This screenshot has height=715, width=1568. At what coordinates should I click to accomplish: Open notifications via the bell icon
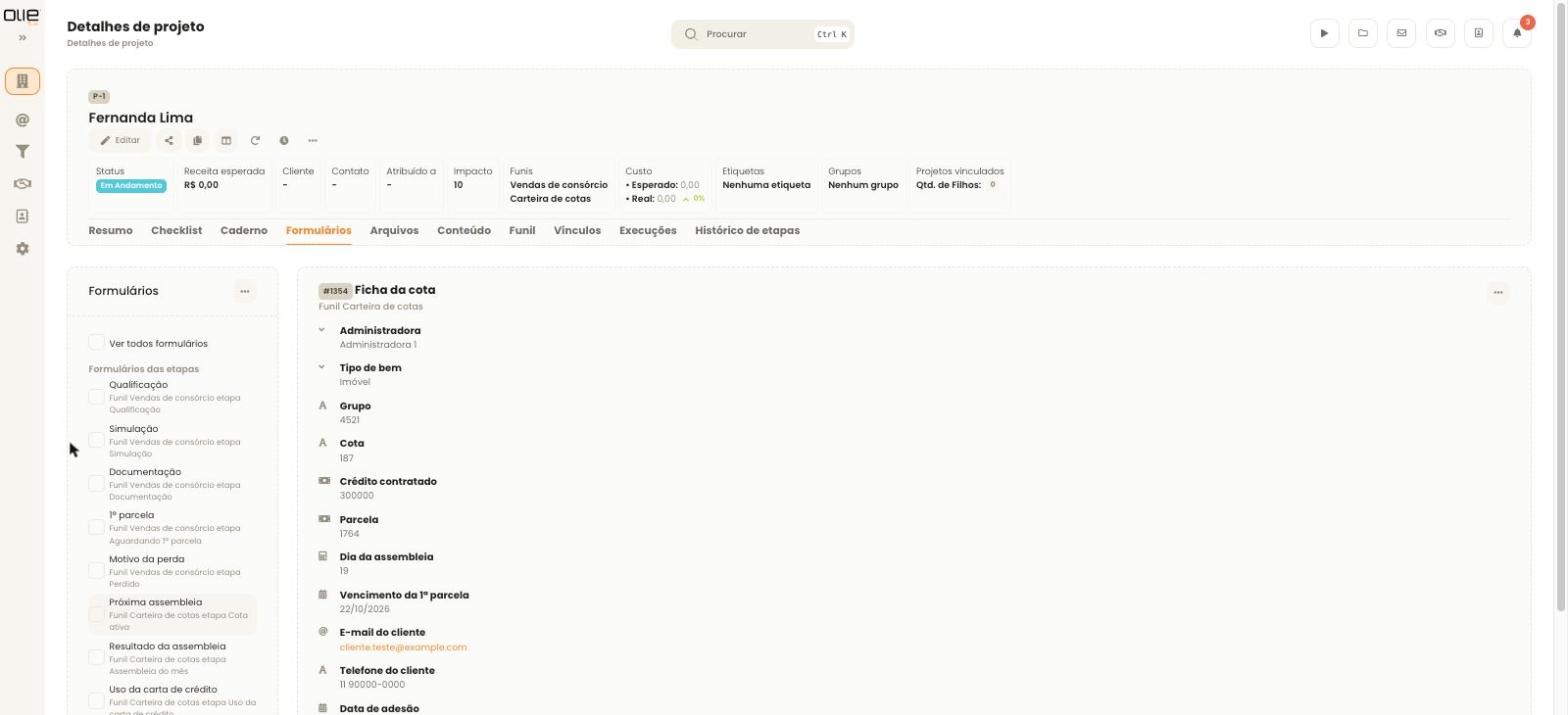click(1517, 33)
